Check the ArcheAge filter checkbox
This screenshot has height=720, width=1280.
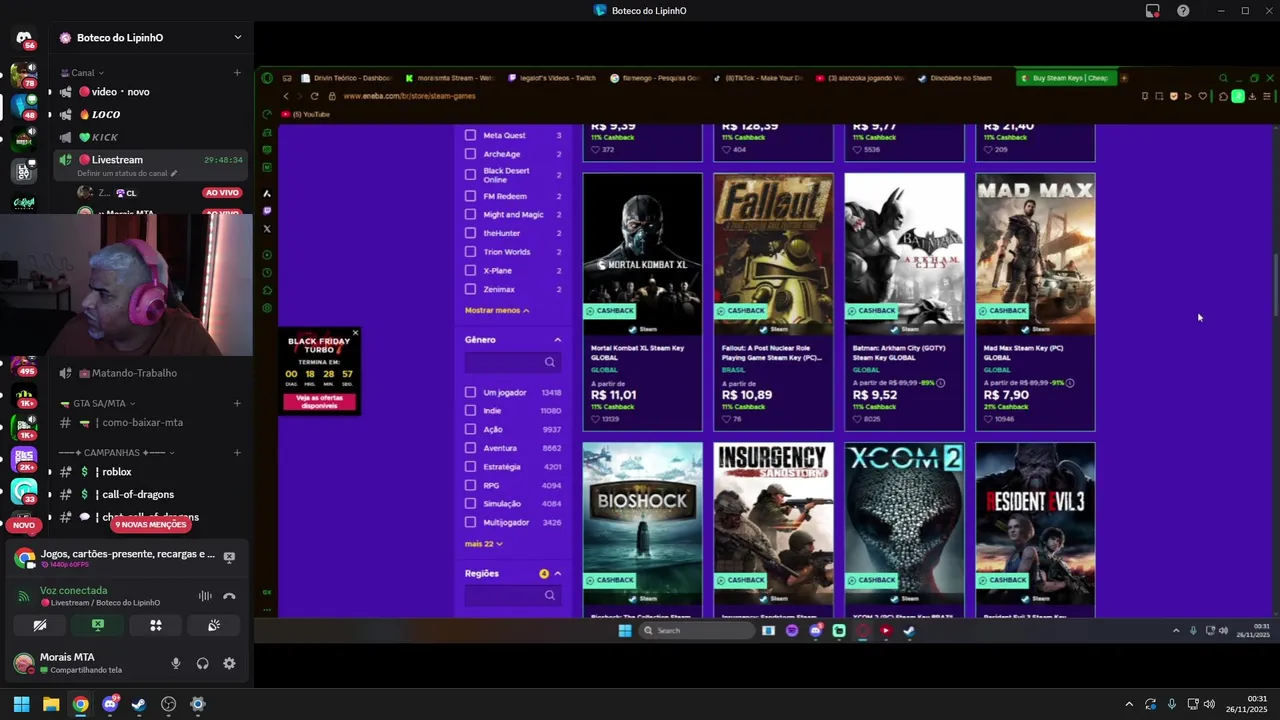click(470, 154)
